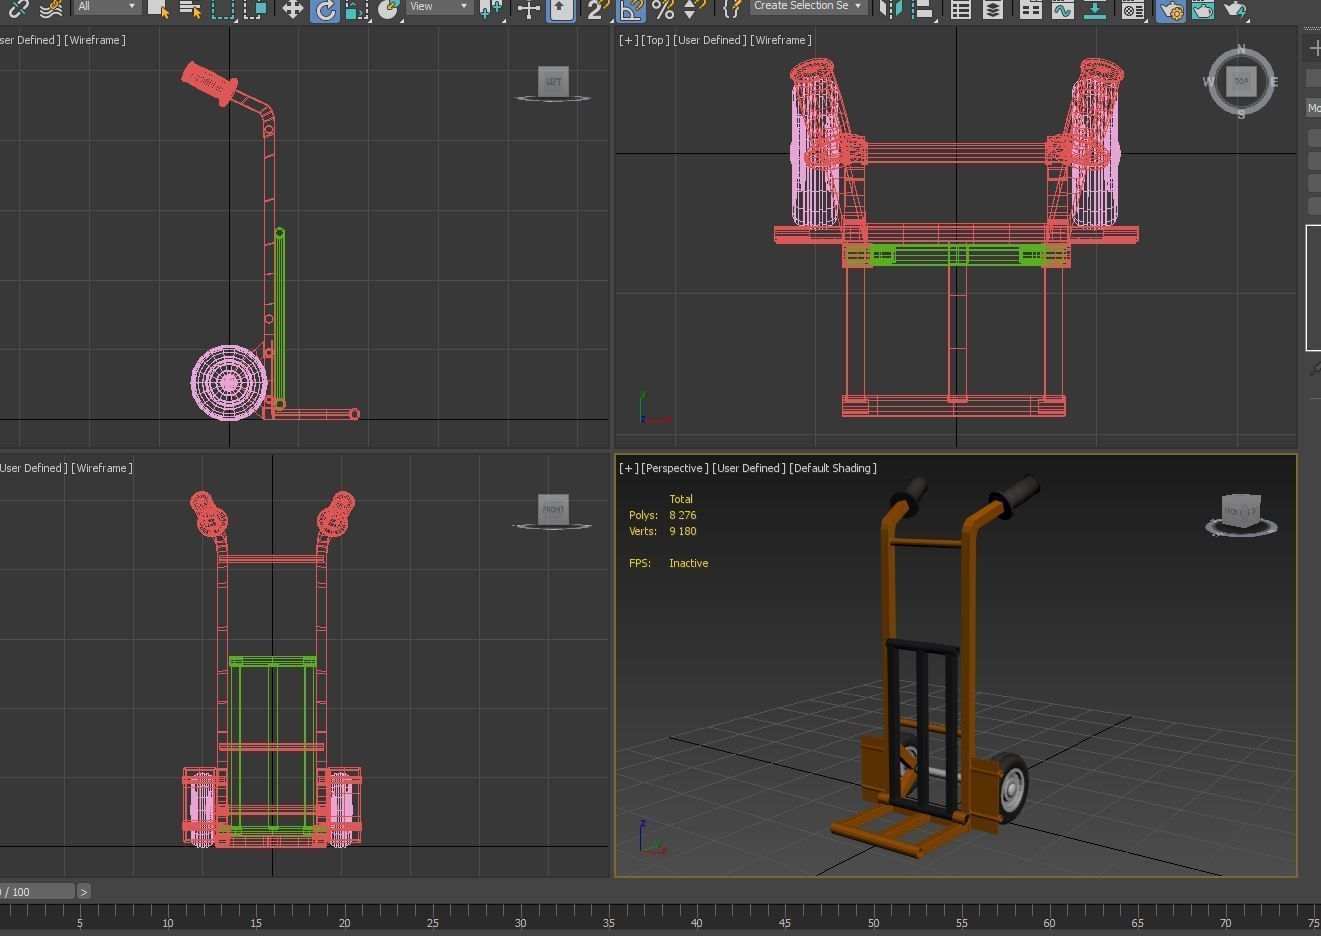The height and width of the screenshot is (936, 1321).
Task: Click the FRONT ViewCube face
Action: [553, 509]
